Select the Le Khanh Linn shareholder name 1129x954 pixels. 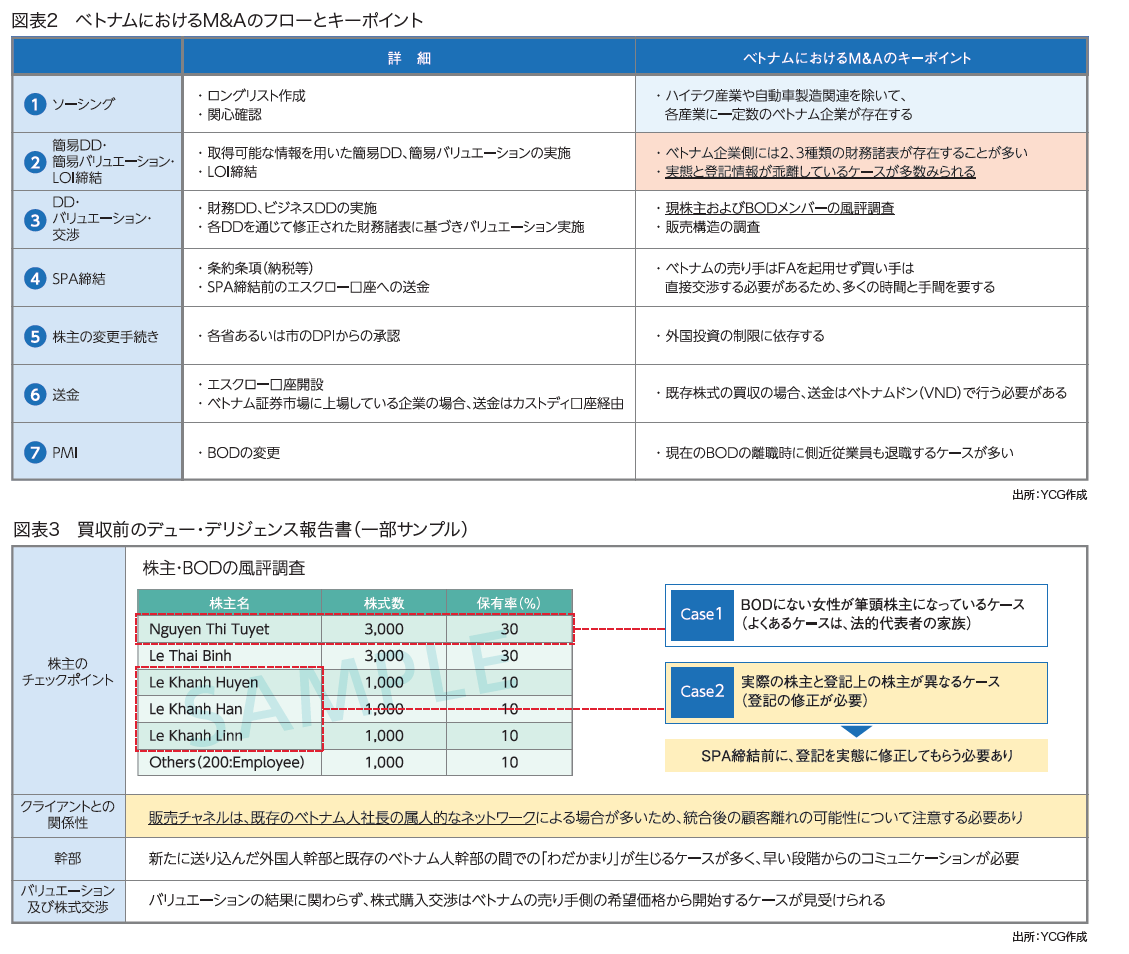(195, 736)
